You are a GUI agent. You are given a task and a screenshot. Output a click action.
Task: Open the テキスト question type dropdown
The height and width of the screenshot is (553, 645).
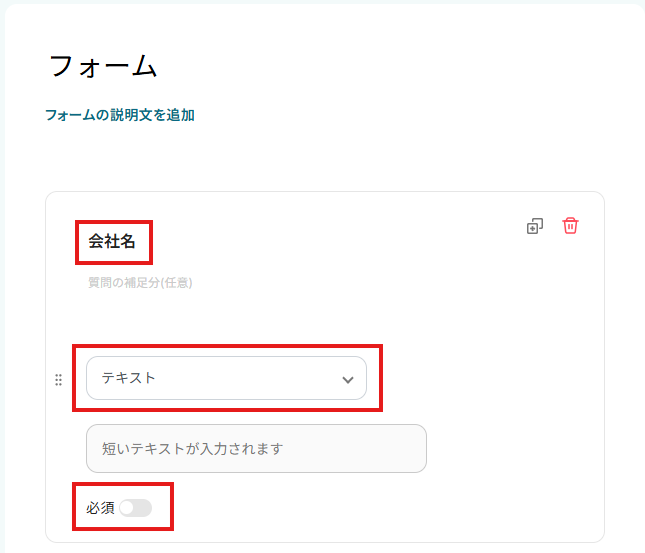pos(226,379)
